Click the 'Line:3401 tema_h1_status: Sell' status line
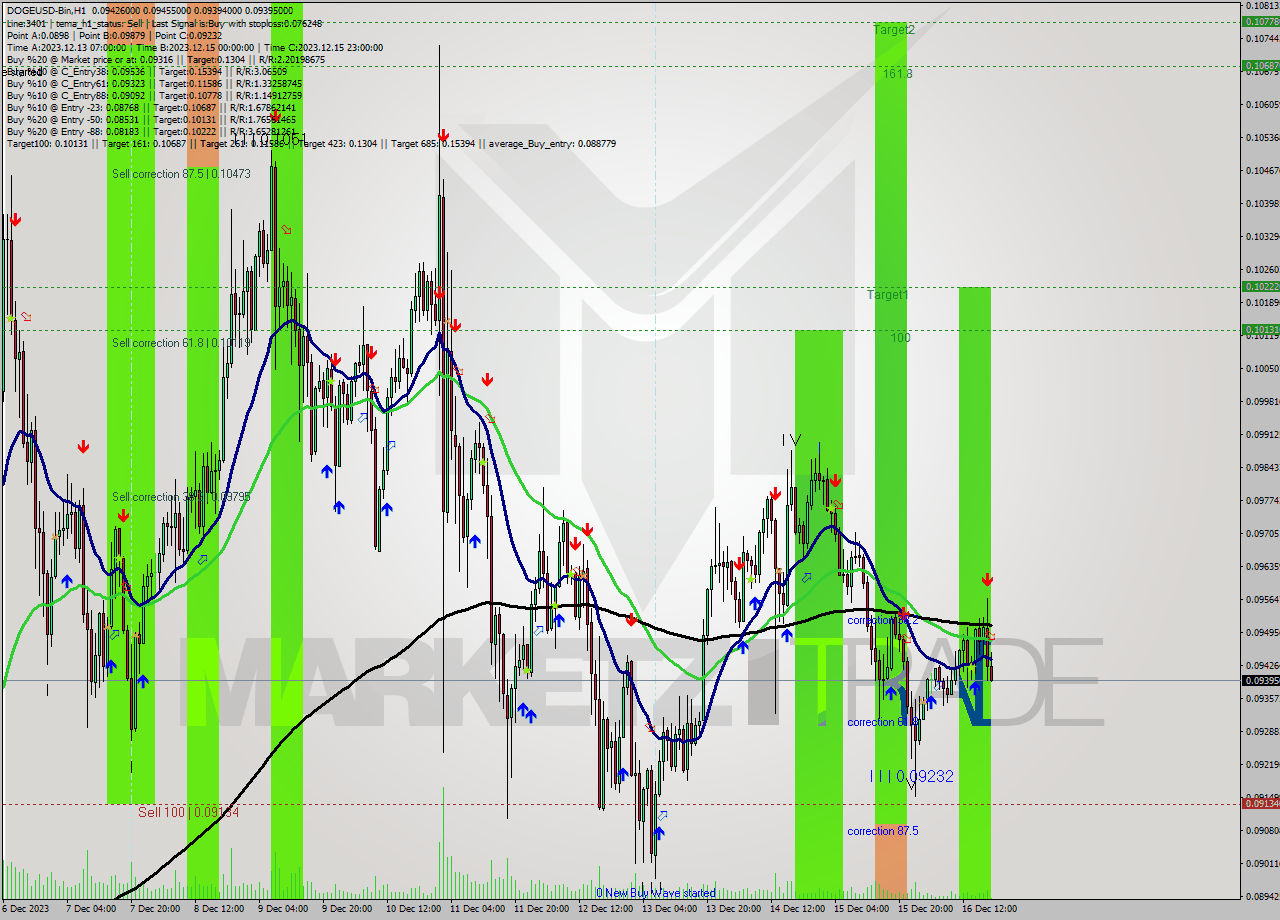 (x=166, y=22)
